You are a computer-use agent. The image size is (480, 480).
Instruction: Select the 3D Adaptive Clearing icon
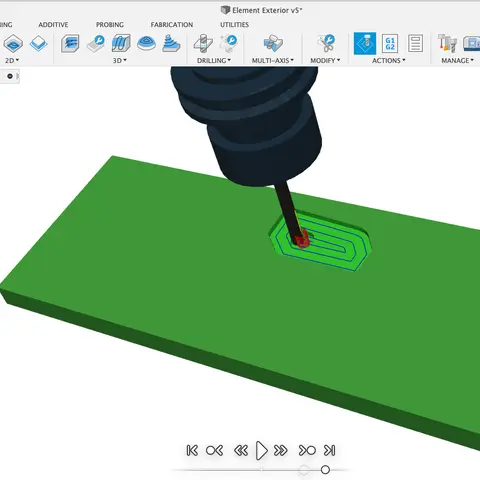click(x=70, y=43)
